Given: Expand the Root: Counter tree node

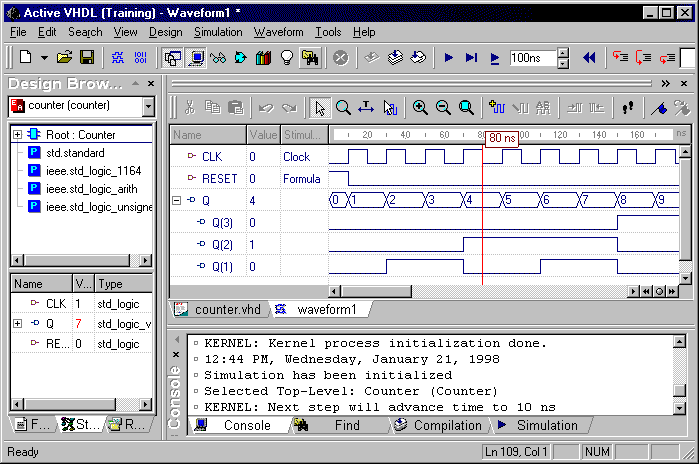Looking at the screenshot, I should click(x=17, y=134).
